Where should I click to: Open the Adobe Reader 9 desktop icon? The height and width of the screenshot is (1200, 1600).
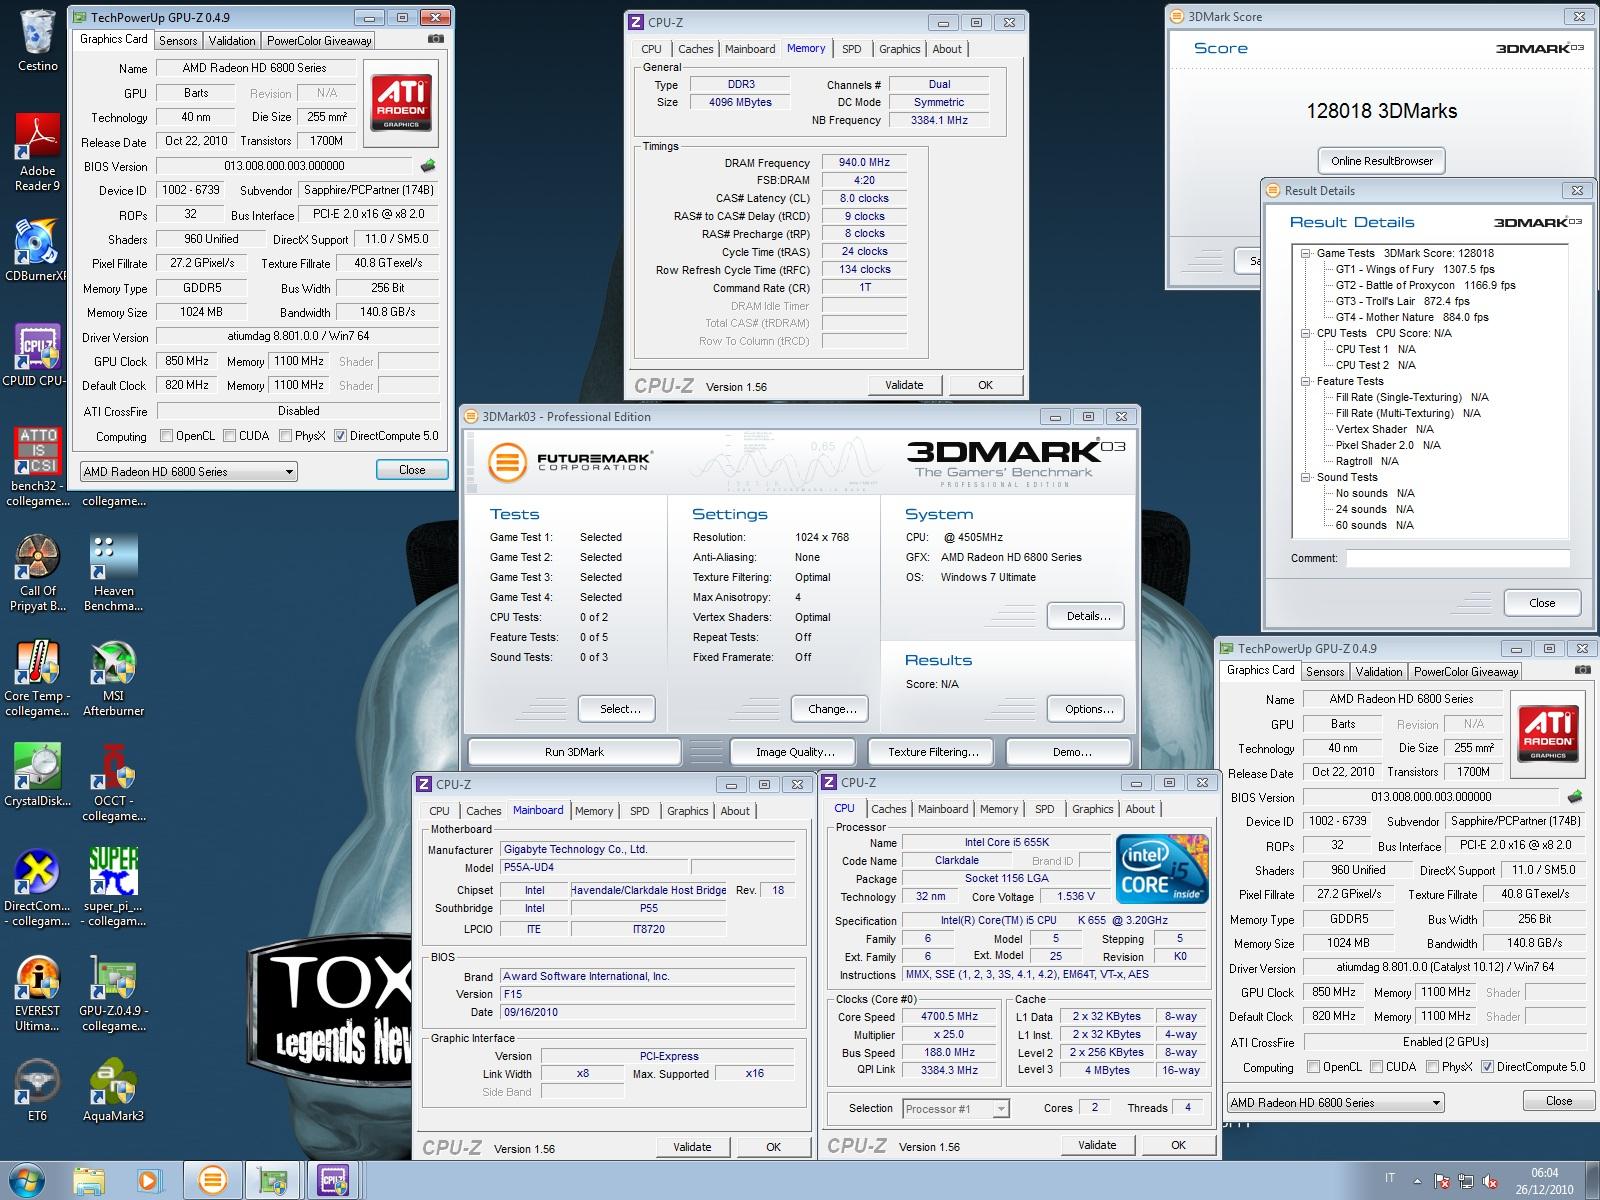point(38,152)
